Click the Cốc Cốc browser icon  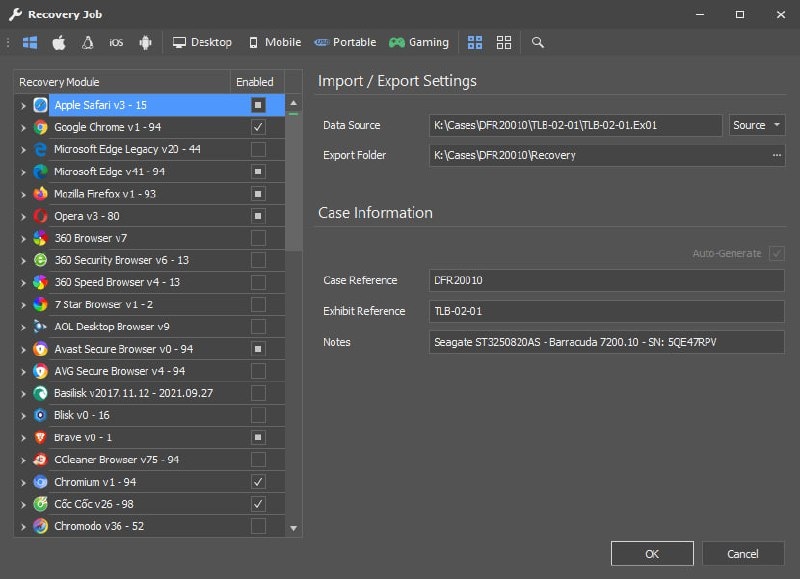pyautogui.click(x=40, y=504)
